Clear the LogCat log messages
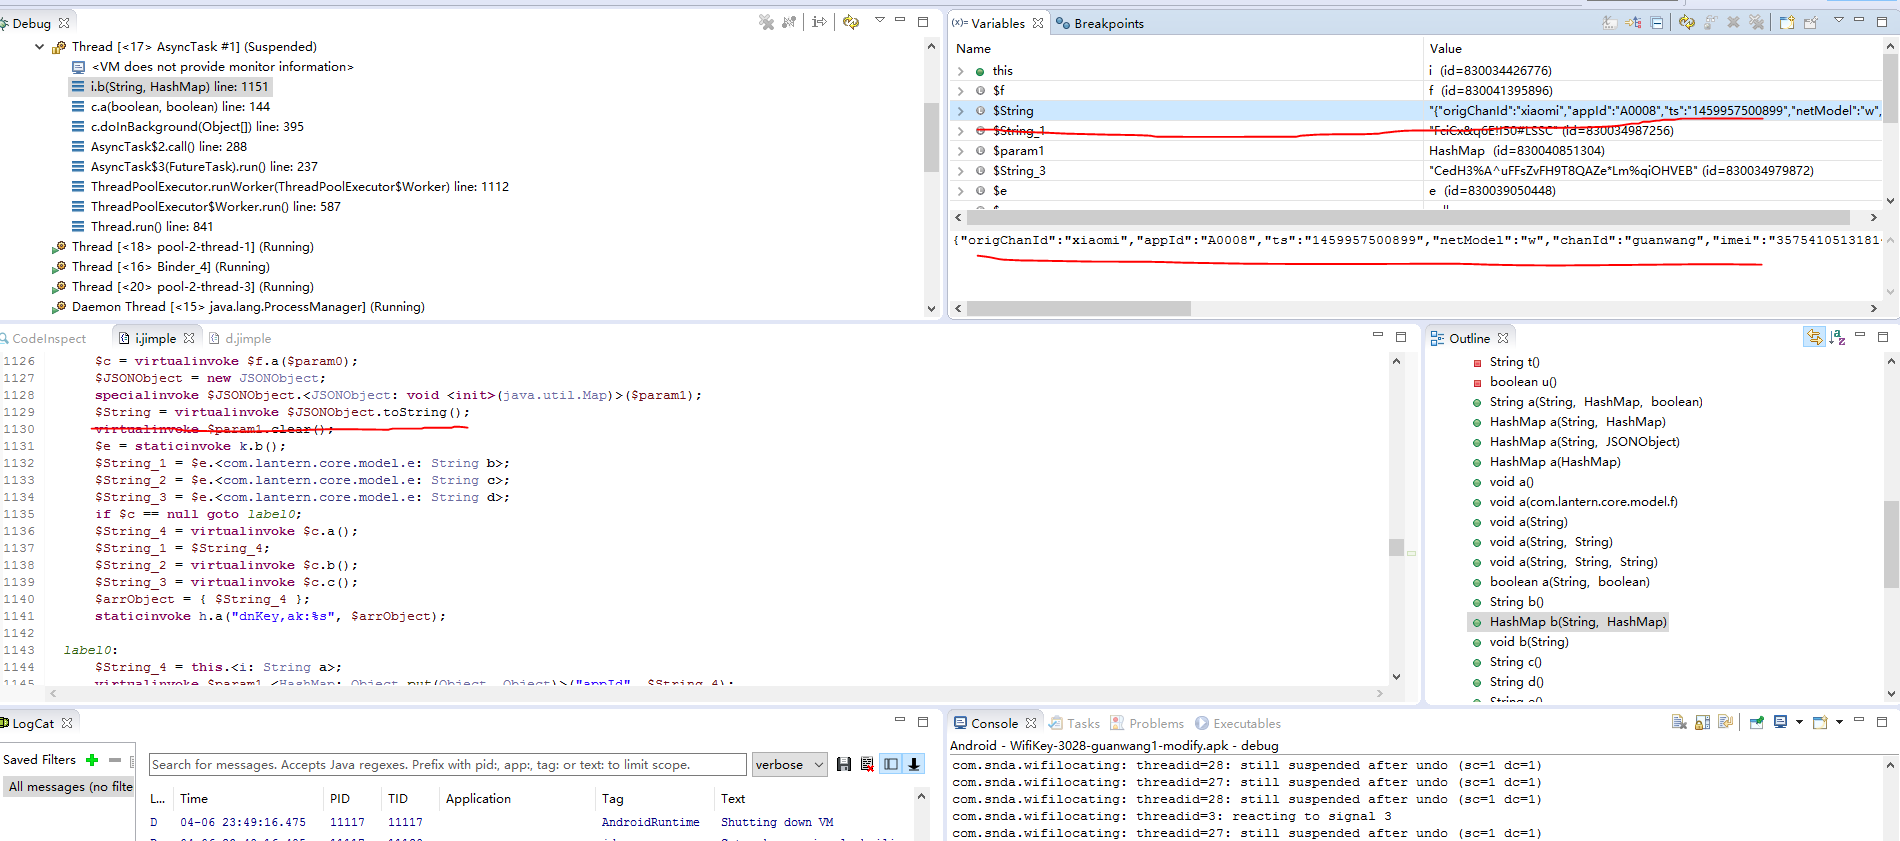The height and width of the screenshot is (841, 1900). (x=867, y=765)
